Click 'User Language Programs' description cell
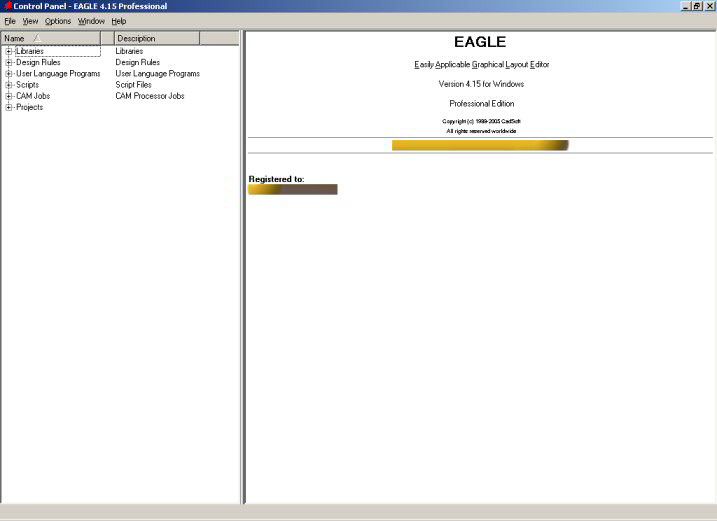The height and width of the screenshot is (521, 717). [157, 74]
